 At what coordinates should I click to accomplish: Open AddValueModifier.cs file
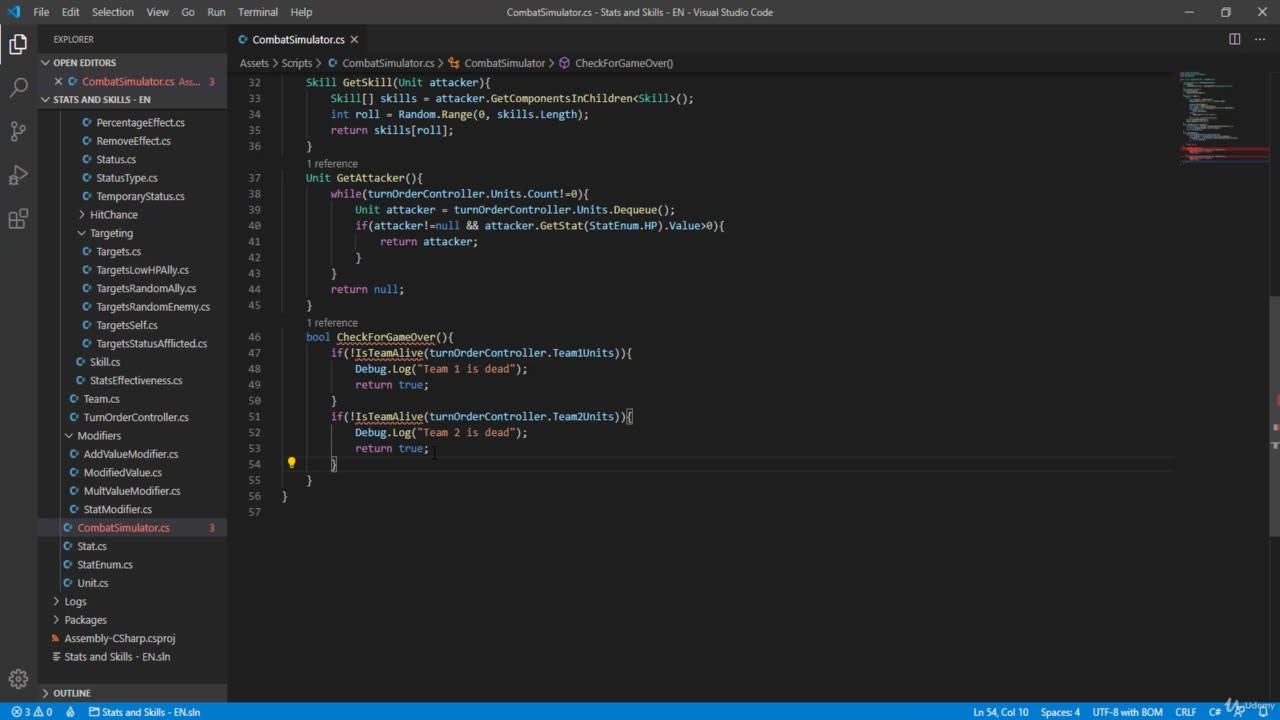pos(131,454)
